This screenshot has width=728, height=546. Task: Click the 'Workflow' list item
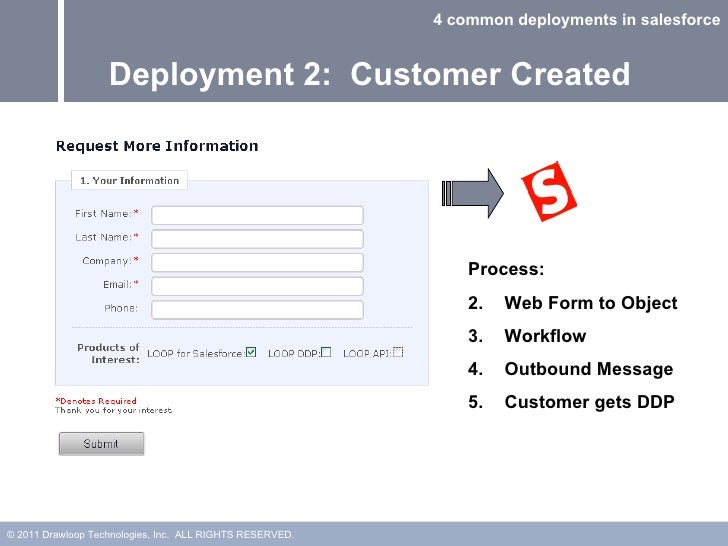[x=545, y=336]
